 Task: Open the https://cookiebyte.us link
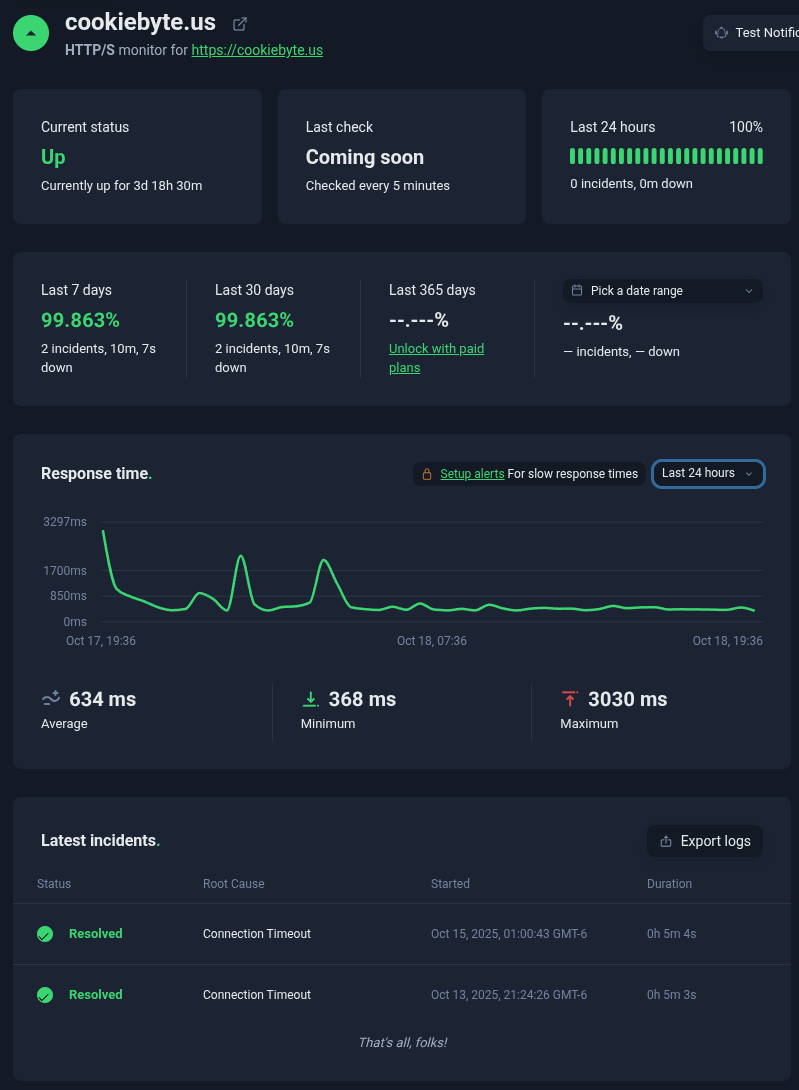[x=257, y=50]
